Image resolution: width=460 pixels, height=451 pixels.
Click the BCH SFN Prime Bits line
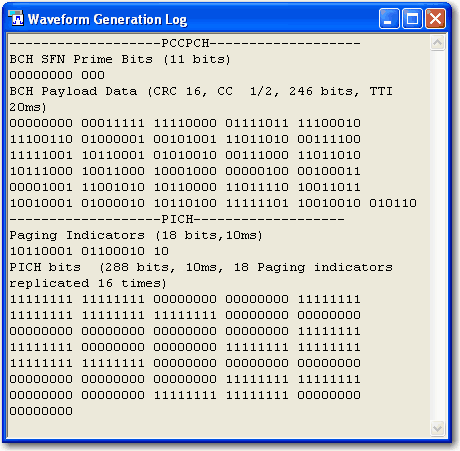coord(120,59)
